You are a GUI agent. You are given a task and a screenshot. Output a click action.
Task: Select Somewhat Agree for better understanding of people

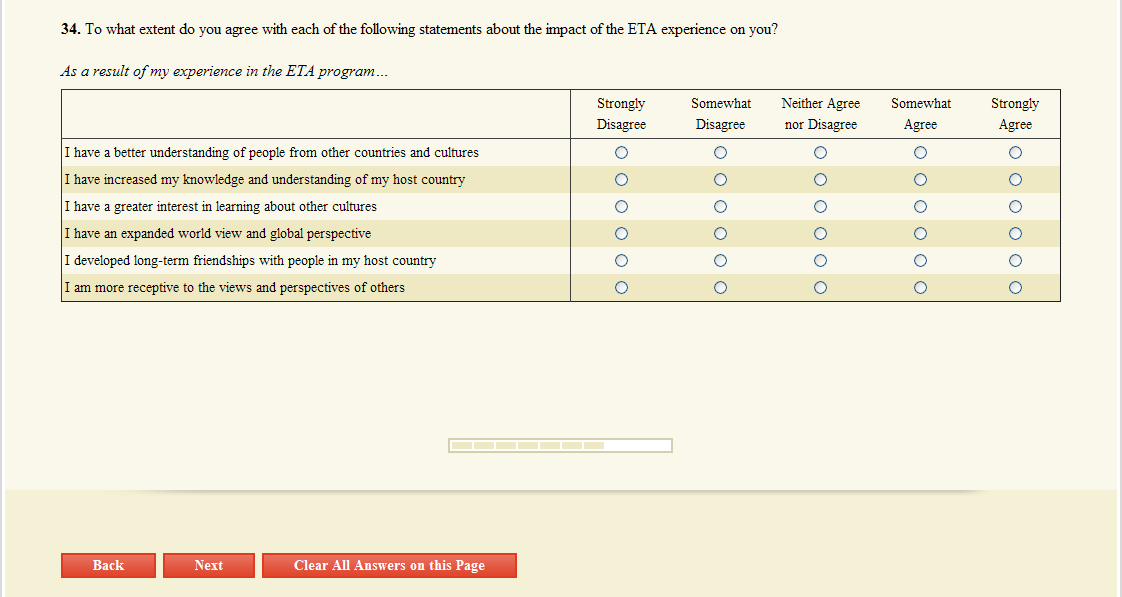point(920,153)
